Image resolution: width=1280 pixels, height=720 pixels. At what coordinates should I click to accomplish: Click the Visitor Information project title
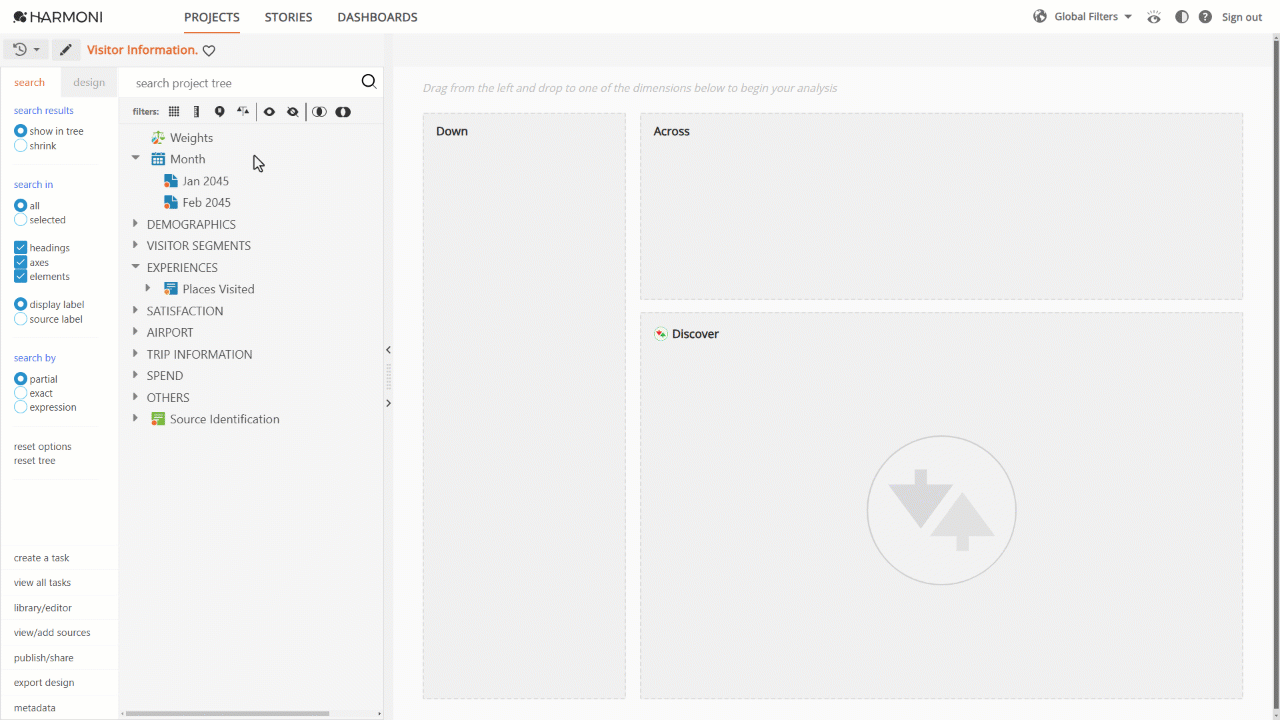coord(142,50)
